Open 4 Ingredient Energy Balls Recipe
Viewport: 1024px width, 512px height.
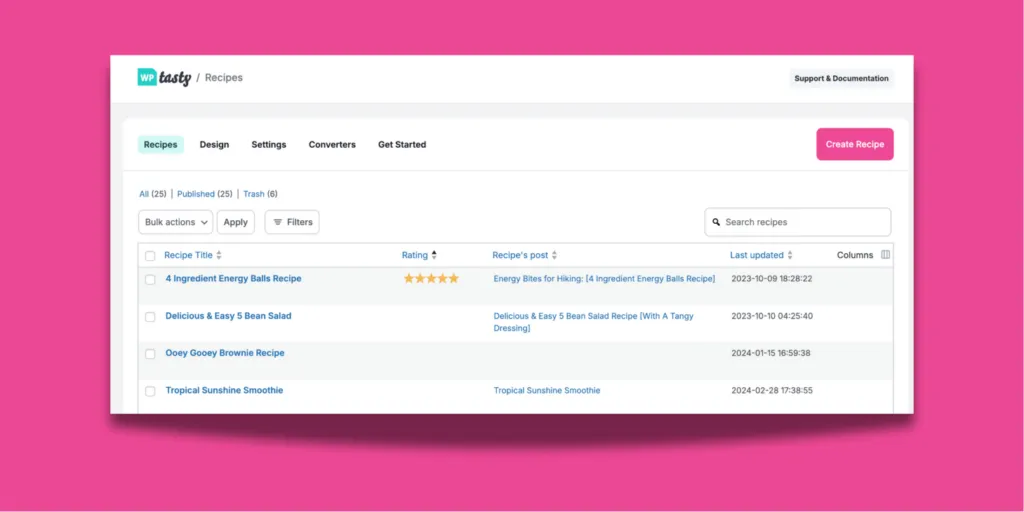click(x=233, y=279)
